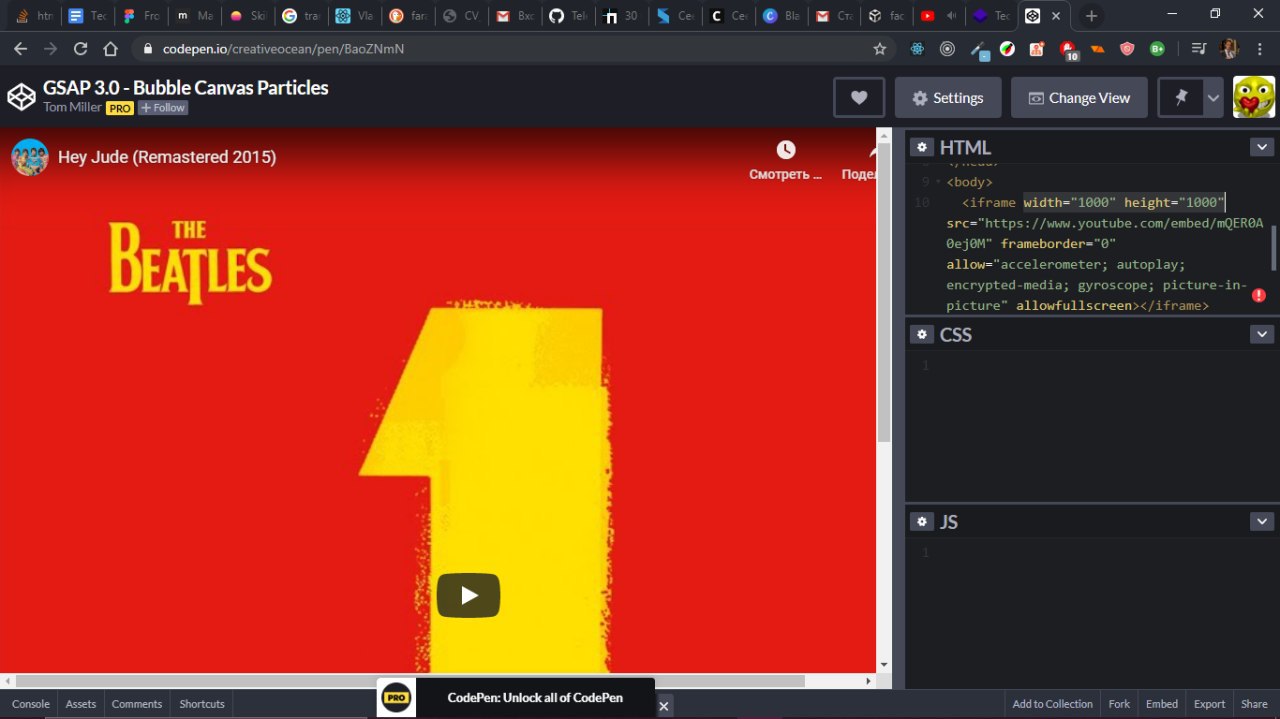1280x719 pixels.
Task: Switch to the Google Docs tab
Action: point(87,16)
